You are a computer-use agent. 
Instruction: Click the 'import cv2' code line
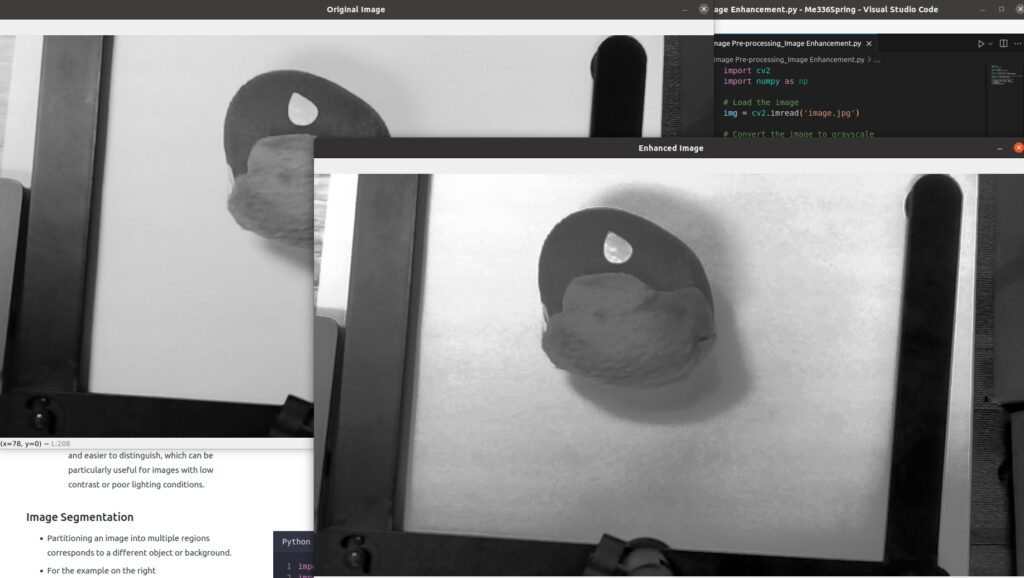click(746, 71)
